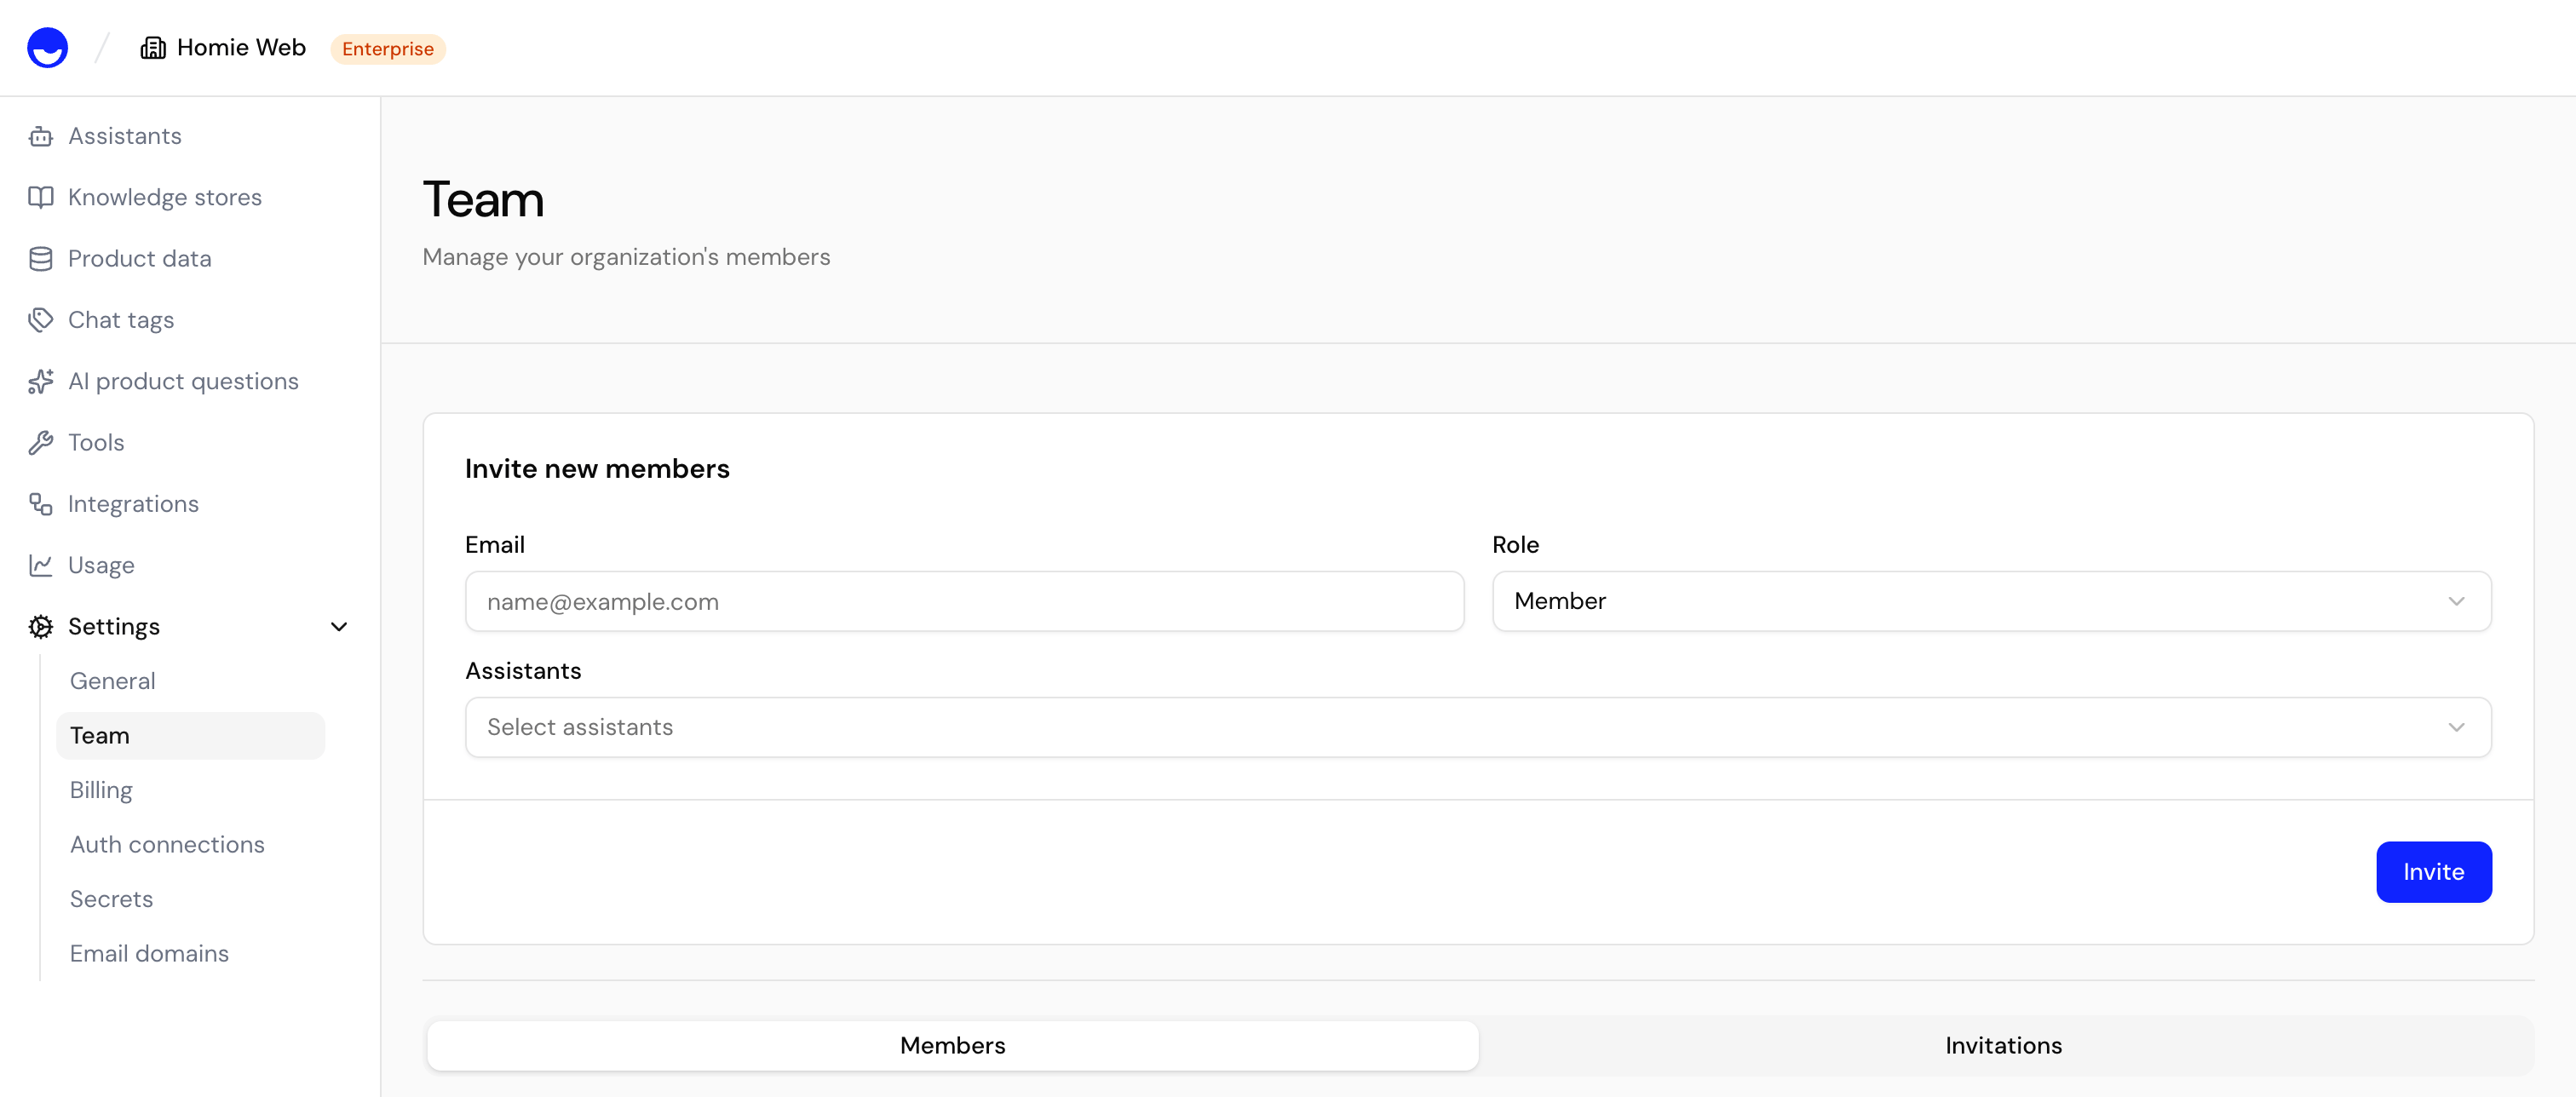Click the Enterprise plan badge

click(388, 49)
